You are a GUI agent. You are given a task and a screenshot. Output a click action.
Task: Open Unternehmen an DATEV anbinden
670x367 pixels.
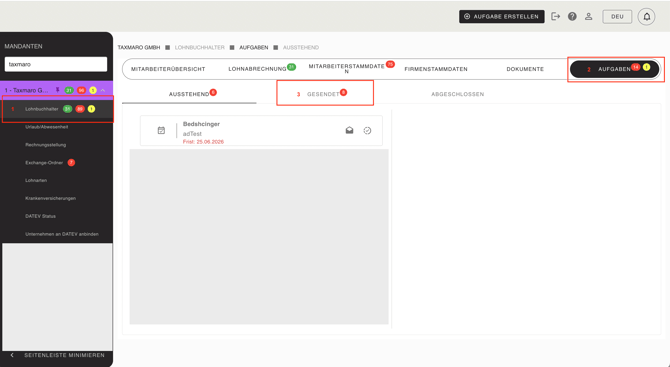point(62,234)
